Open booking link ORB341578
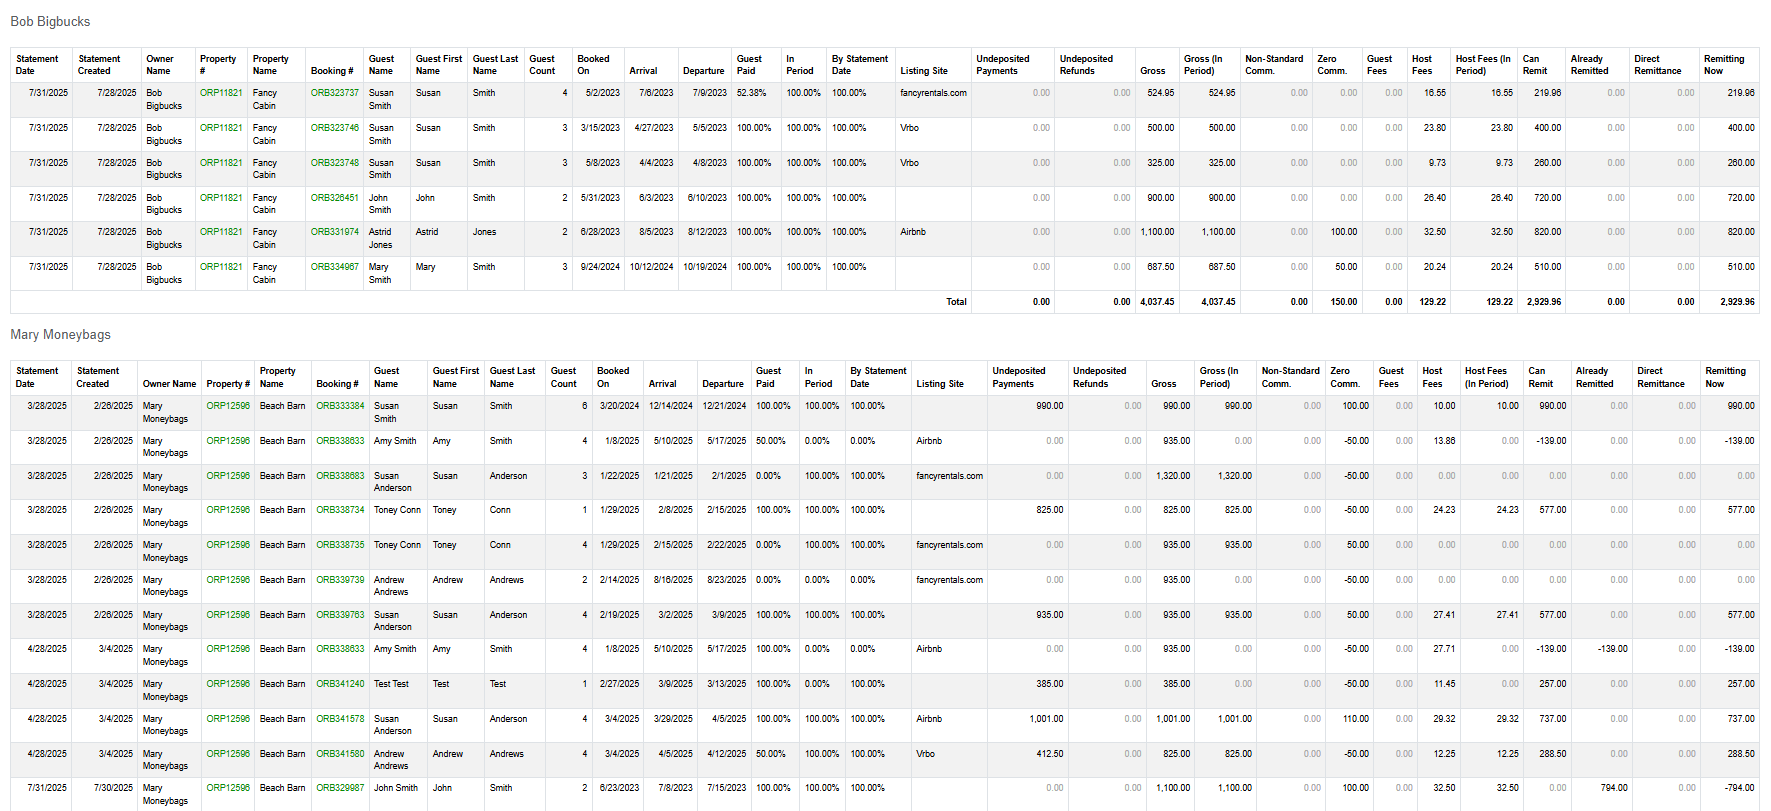This screenshot has width=1771, height=811. click(340, 719)
